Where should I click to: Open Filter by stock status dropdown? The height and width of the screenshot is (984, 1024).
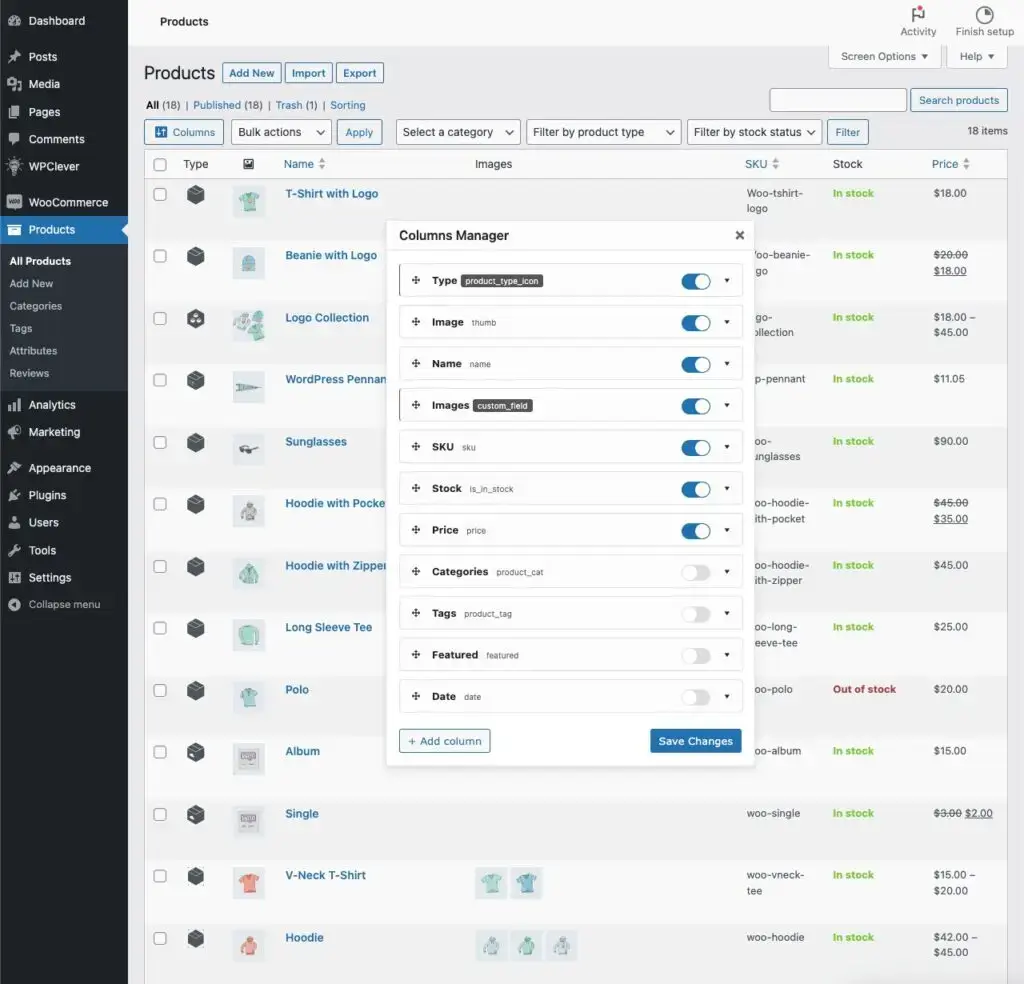pos(755,132)
